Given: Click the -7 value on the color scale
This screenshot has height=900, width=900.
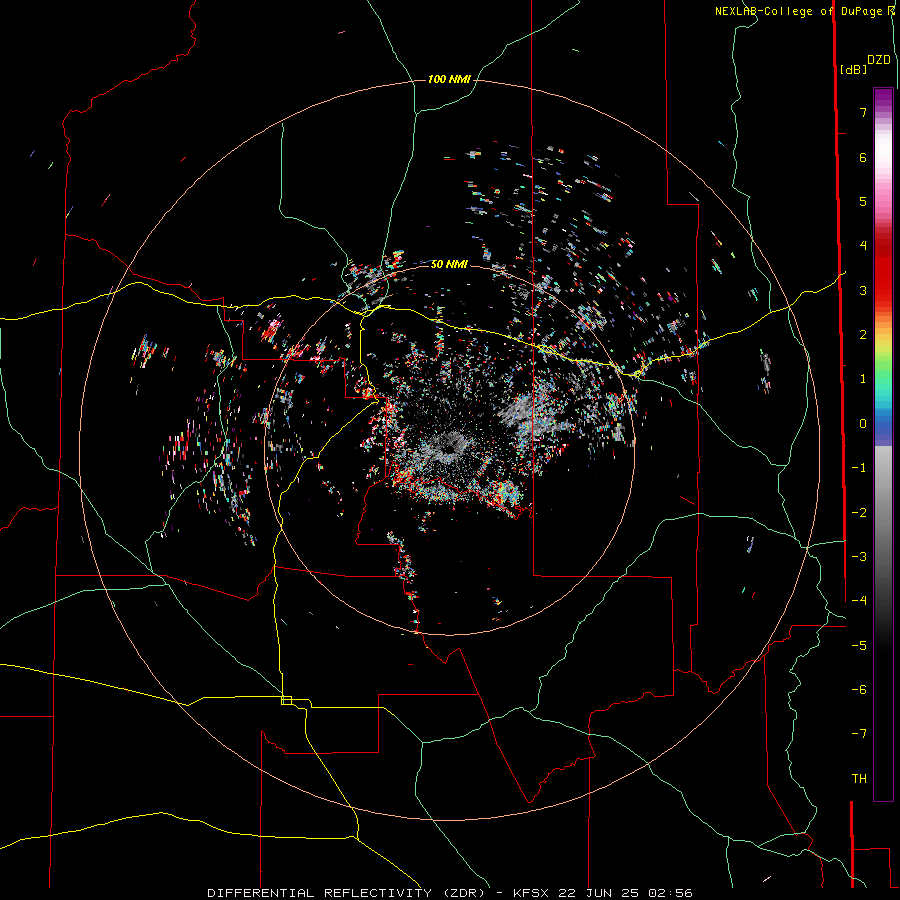Looking at the screenshot, I should point(859,734).
